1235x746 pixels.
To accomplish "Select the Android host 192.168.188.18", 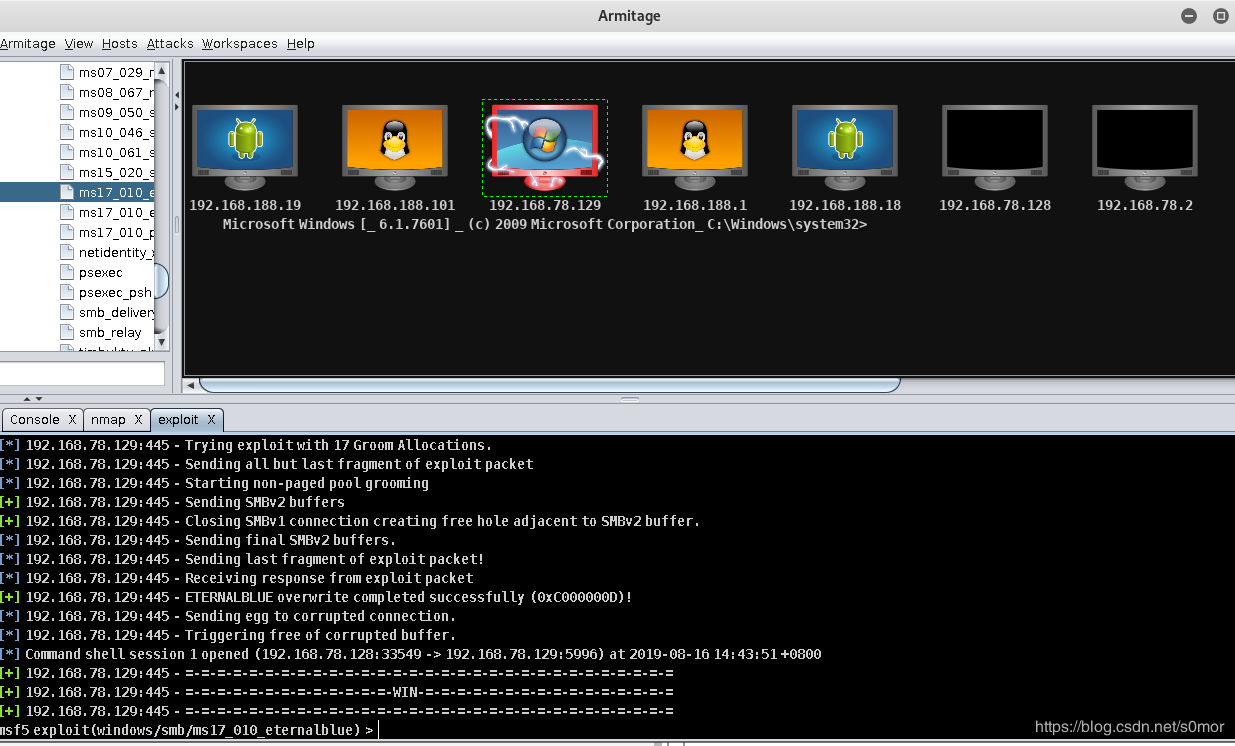I will pyautogui.click(x=845, y=148).
